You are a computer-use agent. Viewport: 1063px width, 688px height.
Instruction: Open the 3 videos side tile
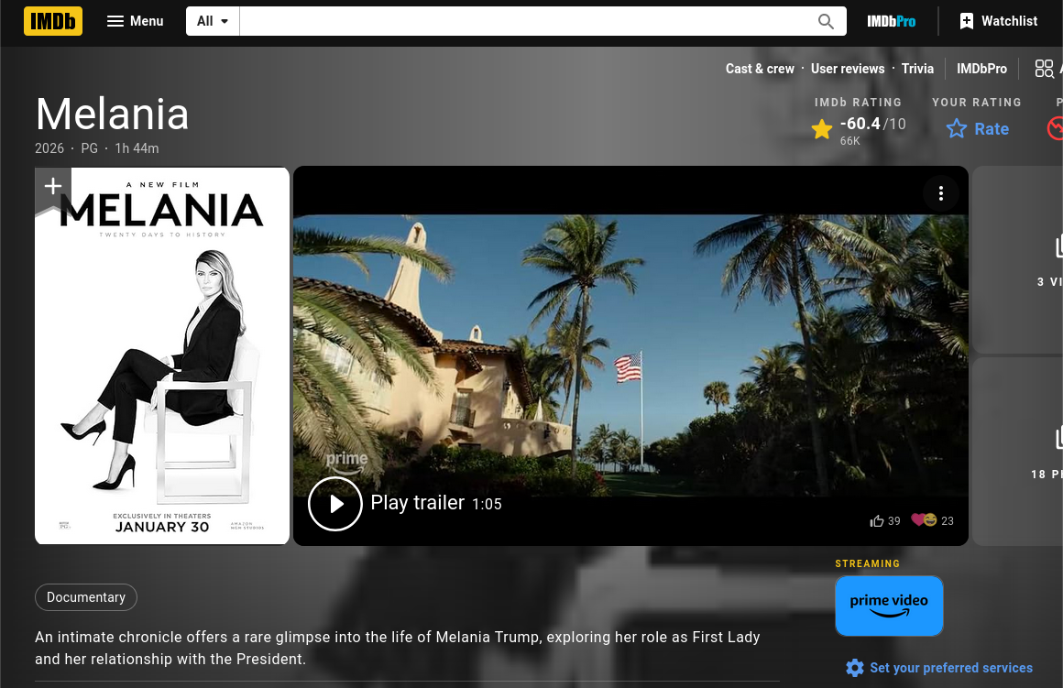1018,260
